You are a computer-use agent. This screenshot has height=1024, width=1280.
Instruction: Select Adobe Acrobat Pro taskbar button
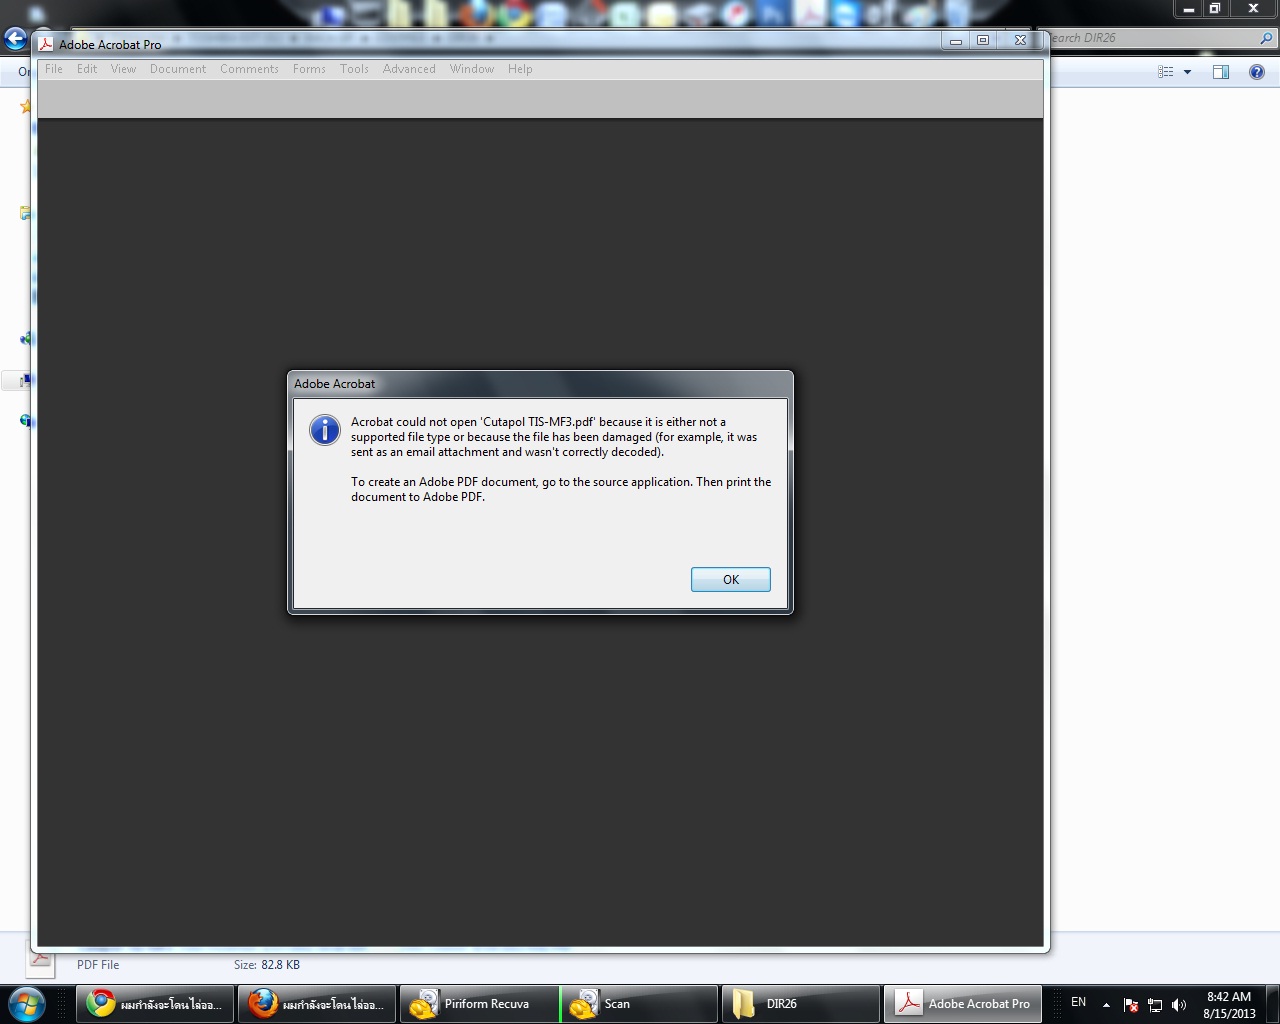tap(963, 1004)
